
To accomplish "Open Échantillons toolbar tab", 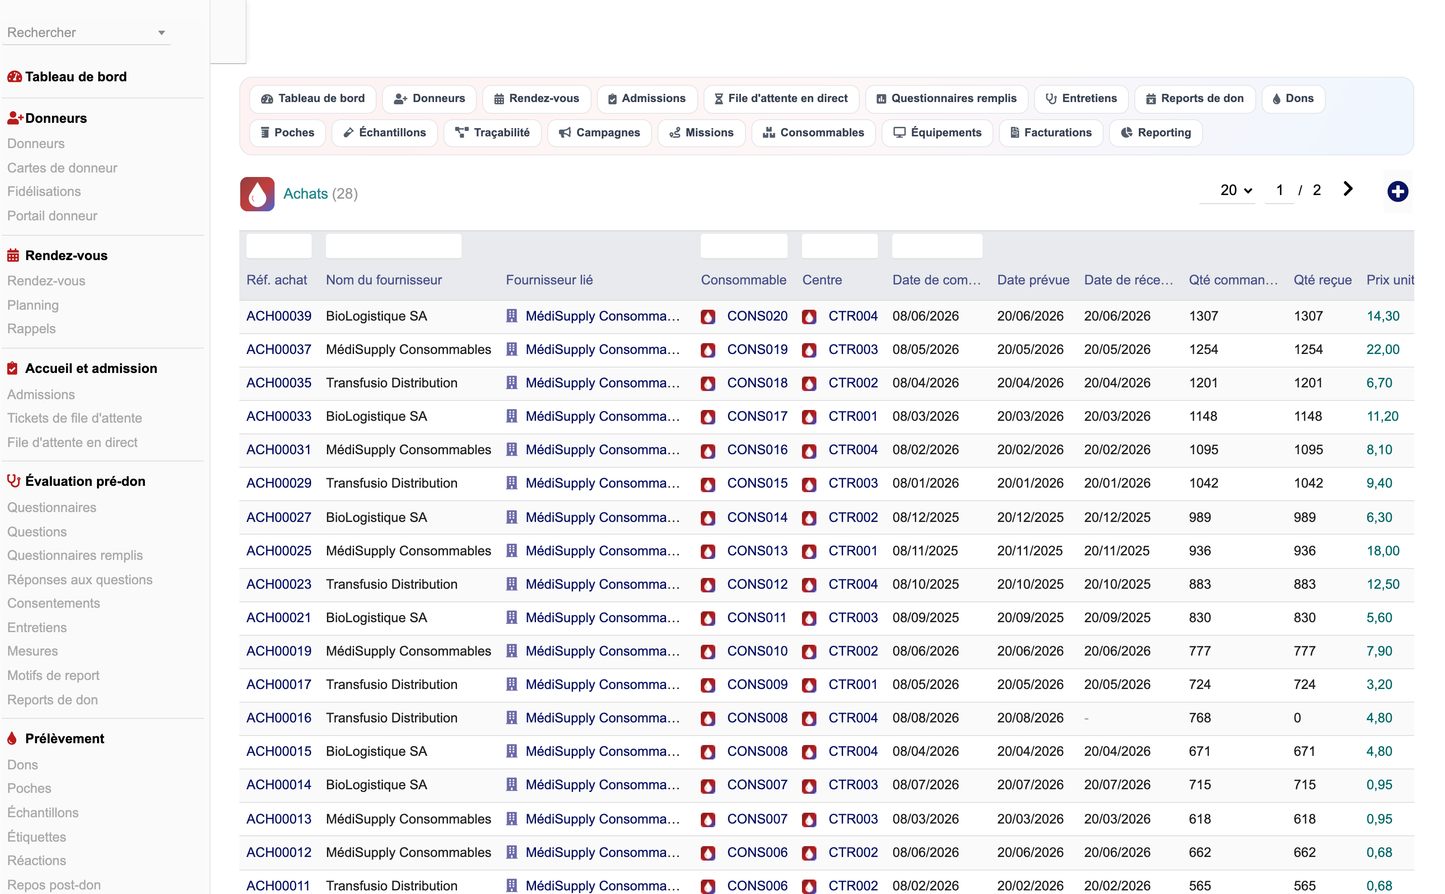I will click(x=384, y=133).
